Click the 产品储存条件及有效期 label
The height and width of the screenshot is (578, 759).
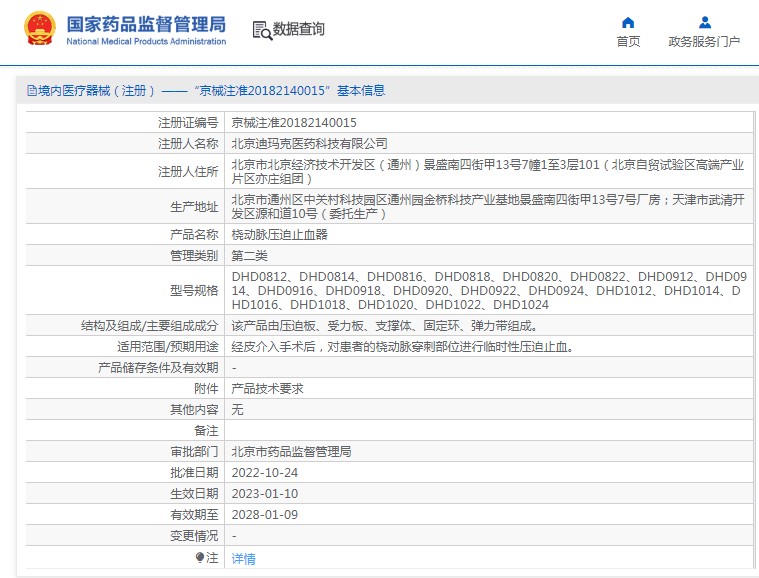click(x=158, y=367)
